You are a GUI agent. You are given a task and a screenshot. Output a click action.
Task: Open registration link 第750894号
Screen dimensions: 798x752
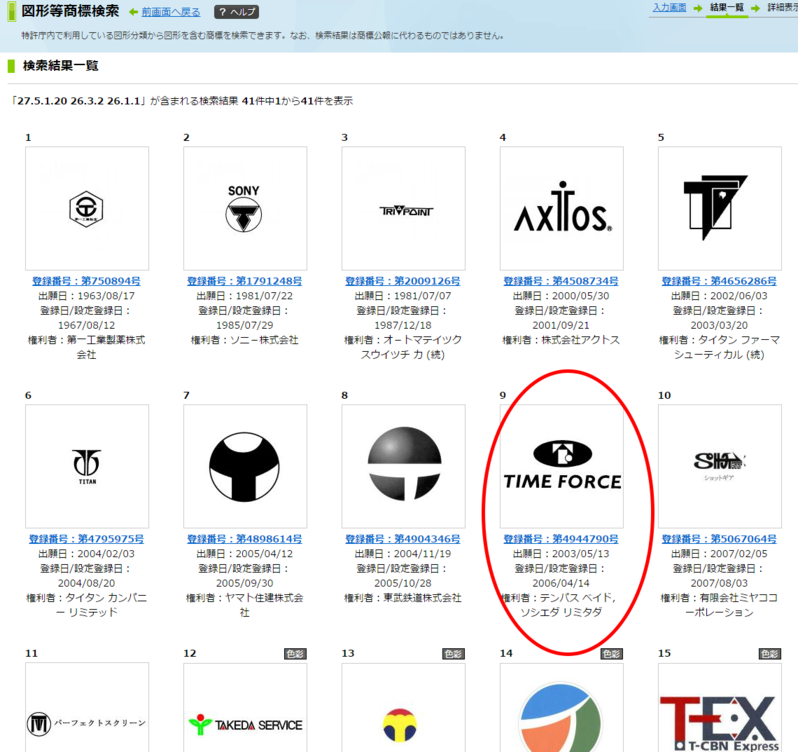point(86,281)
